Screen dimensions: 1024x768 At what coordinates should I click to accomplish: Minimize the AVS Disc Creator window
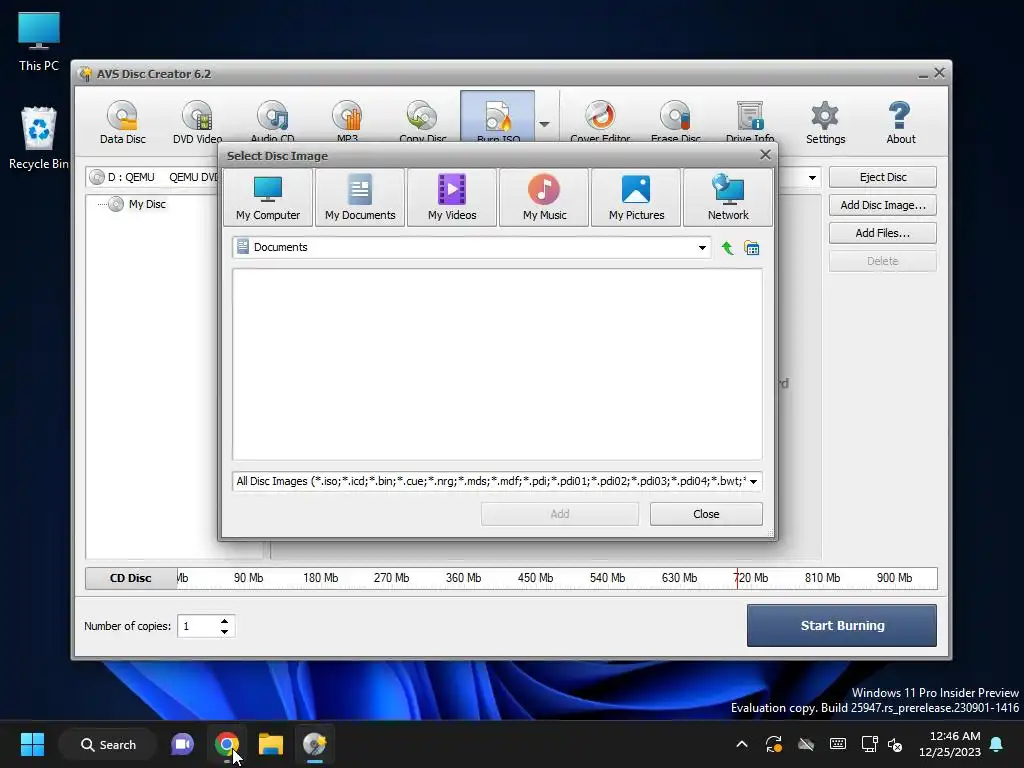[x=923, y=74]
